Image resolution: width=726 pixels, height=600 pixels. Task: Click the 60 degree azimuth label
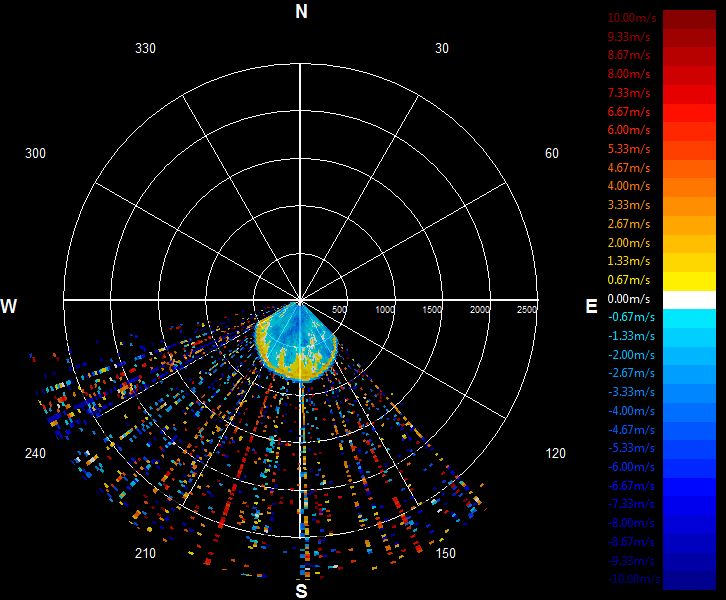pyautogui.click(x=551, y=153)
